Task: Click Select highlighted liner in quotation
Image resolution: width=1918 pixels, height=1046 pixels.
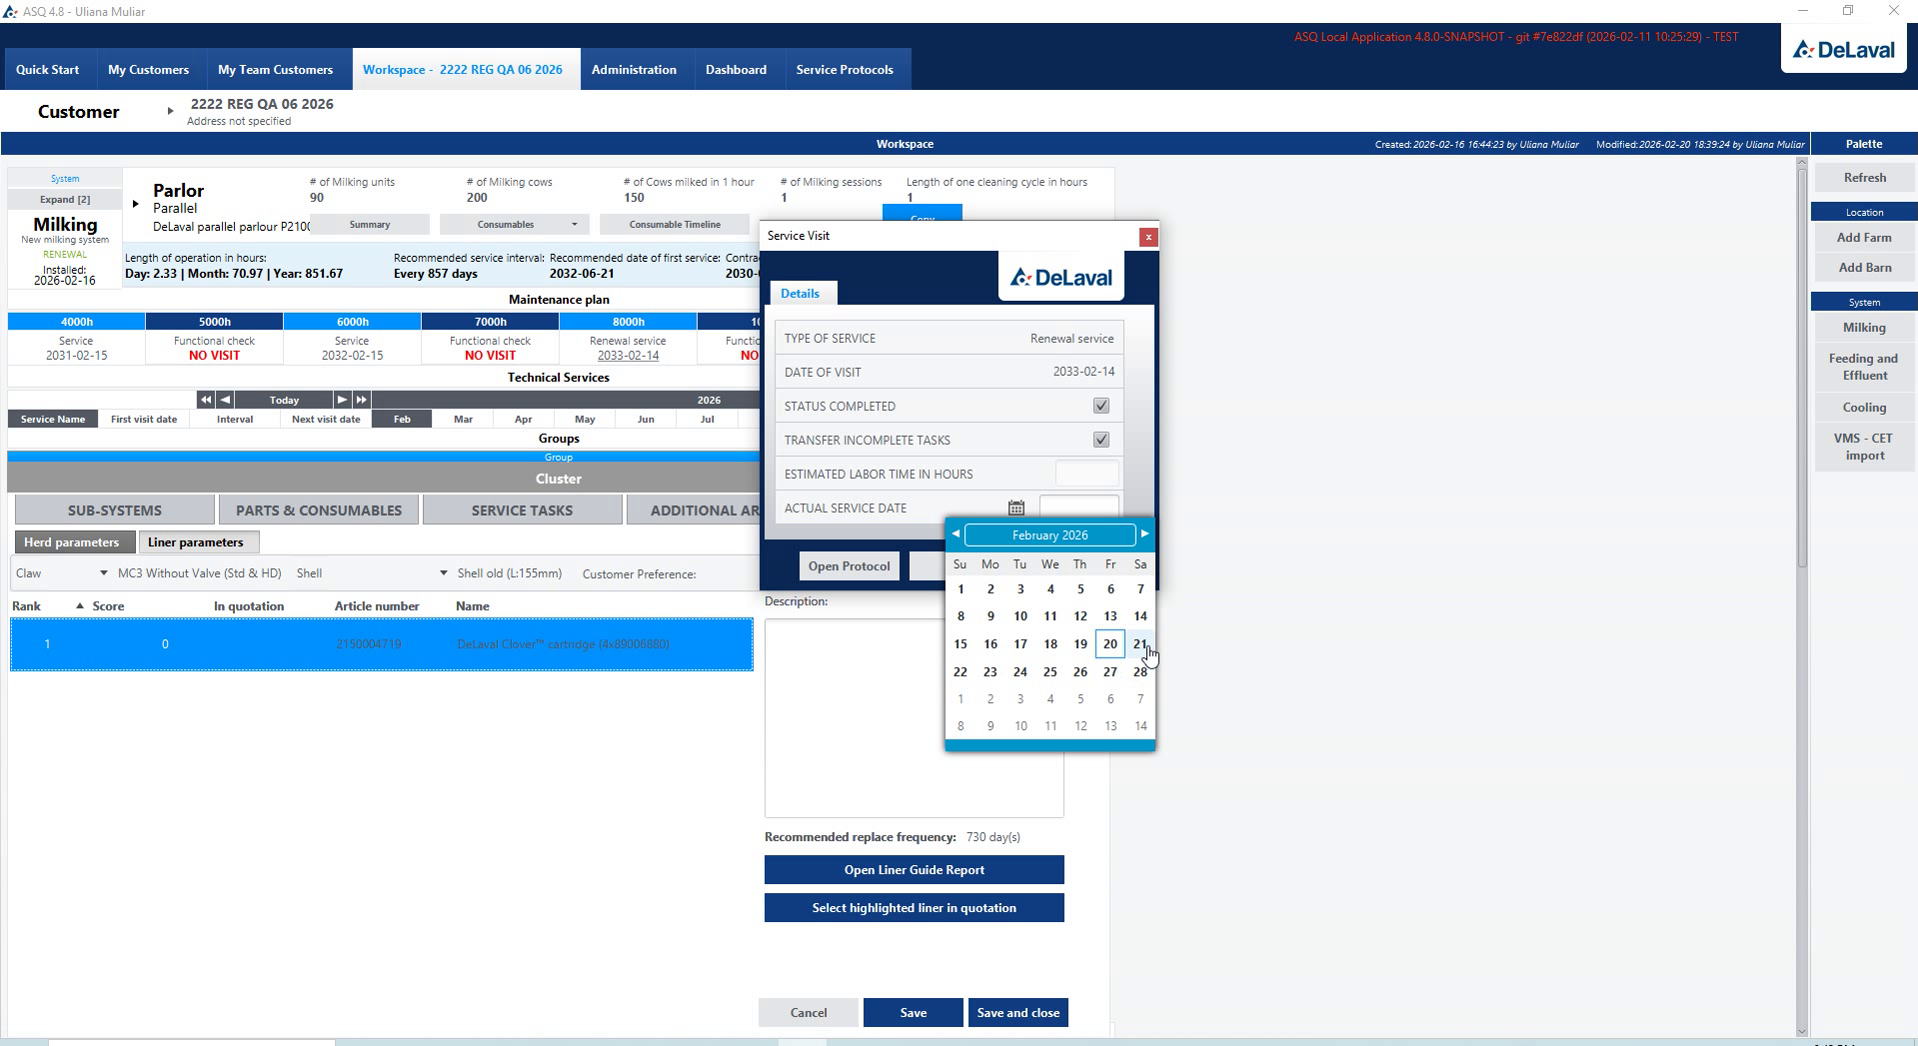Action: pyautogui.click(x=914, y=908)
